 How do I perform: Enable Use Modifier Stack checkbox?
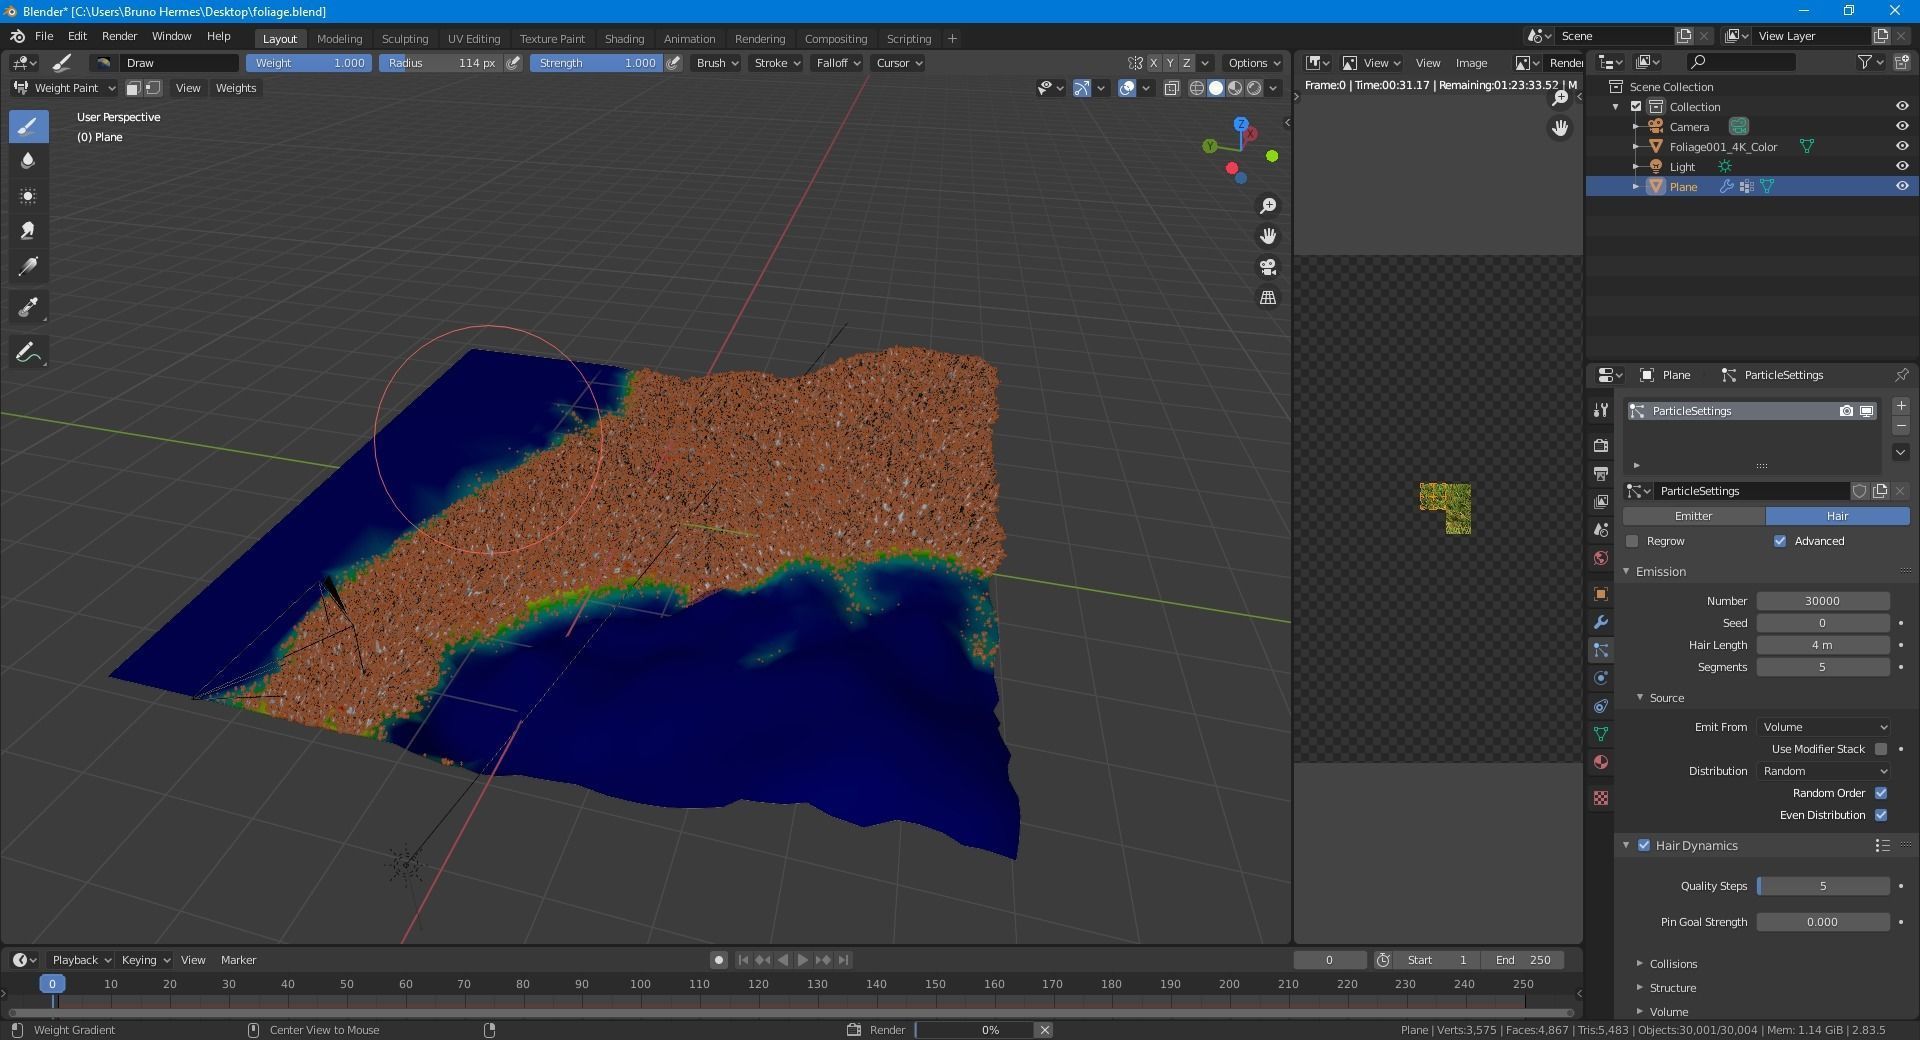coord(1881,749)
